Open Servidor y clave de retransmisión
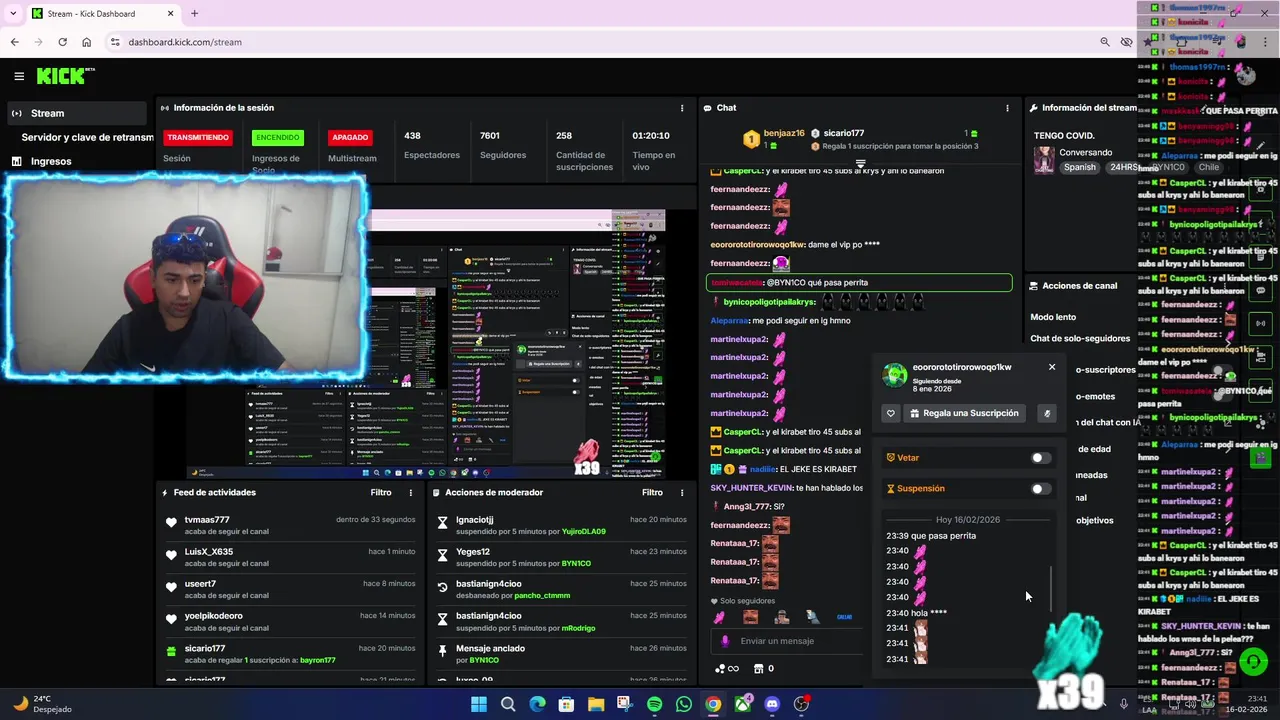Screen dimensions: 1280x720 88,137
